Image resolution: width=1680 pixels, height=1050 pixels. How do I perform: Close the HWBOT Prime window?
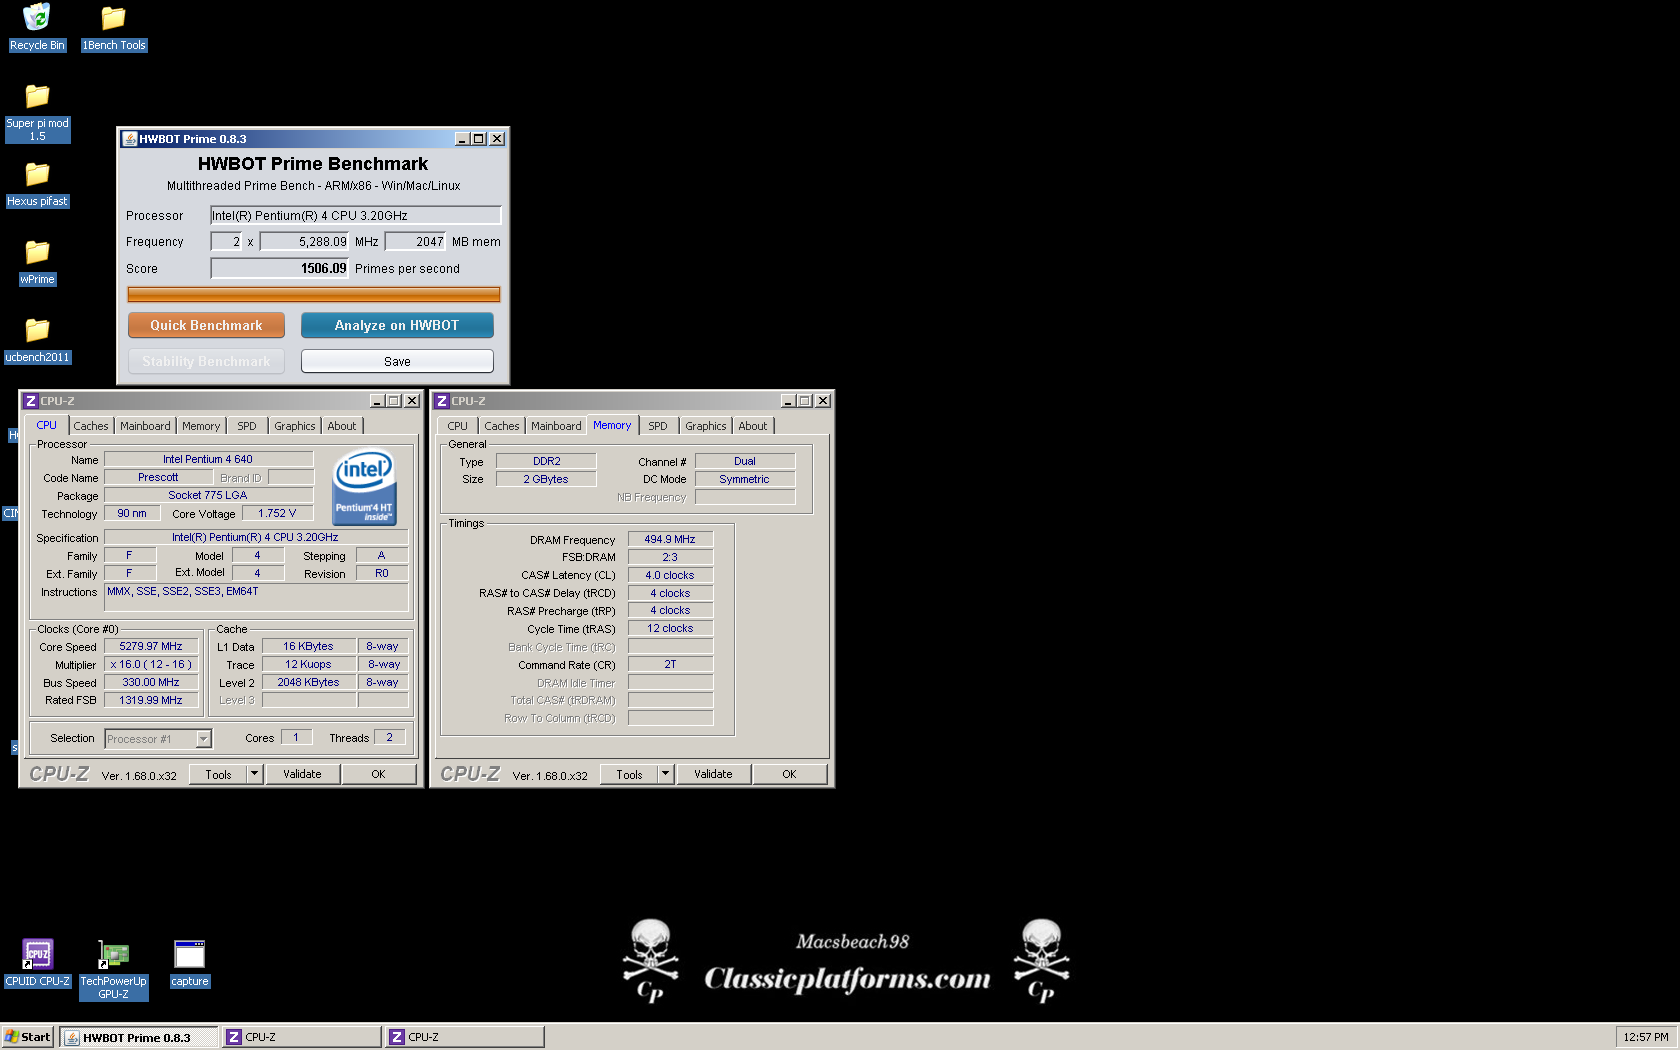[x=497, y=139]
